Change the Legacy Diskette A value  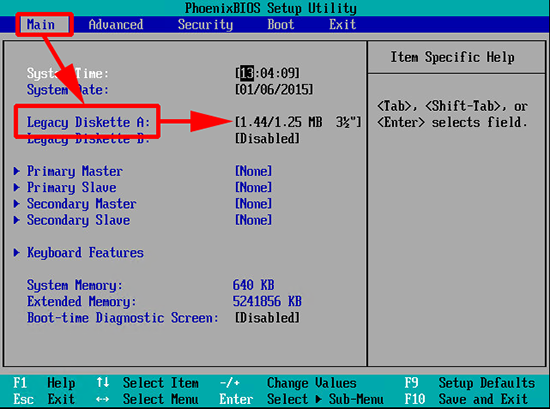(x=297, y=122)
